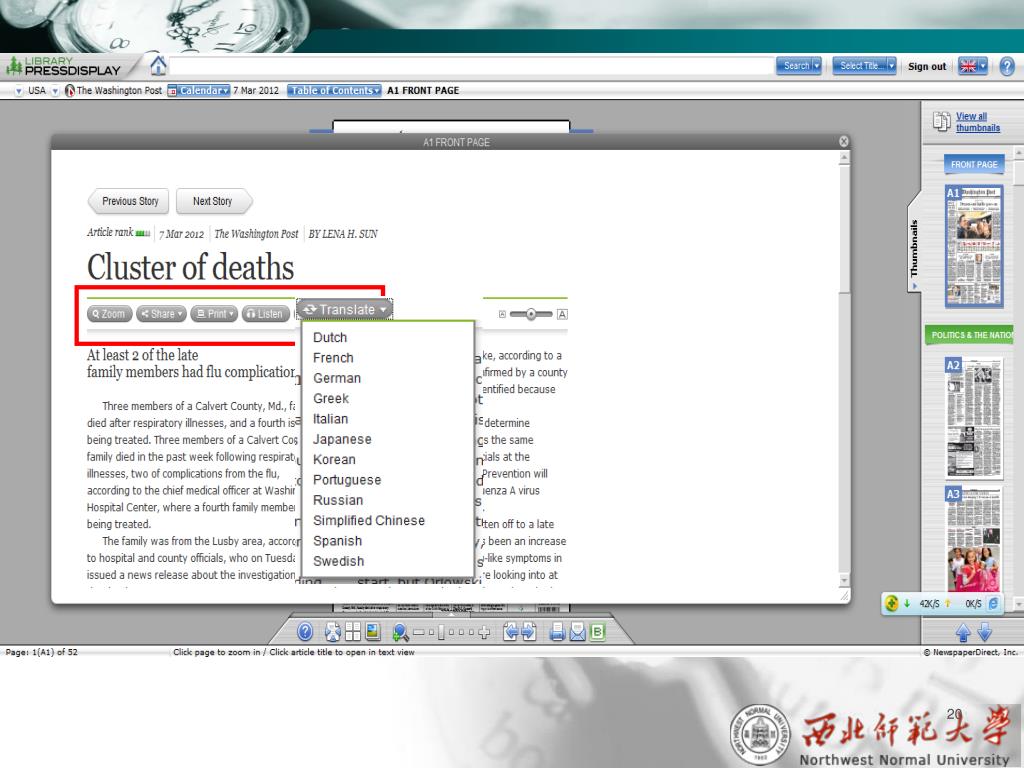
Task: Open the Share dropdown
Action: 161,314
